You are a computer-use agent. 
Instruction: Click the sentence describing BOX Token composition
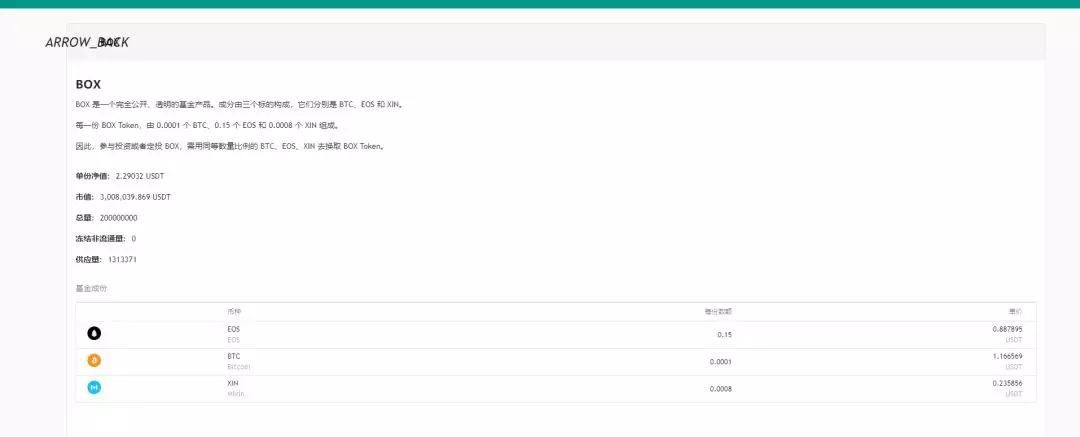(x=207, y=126)
